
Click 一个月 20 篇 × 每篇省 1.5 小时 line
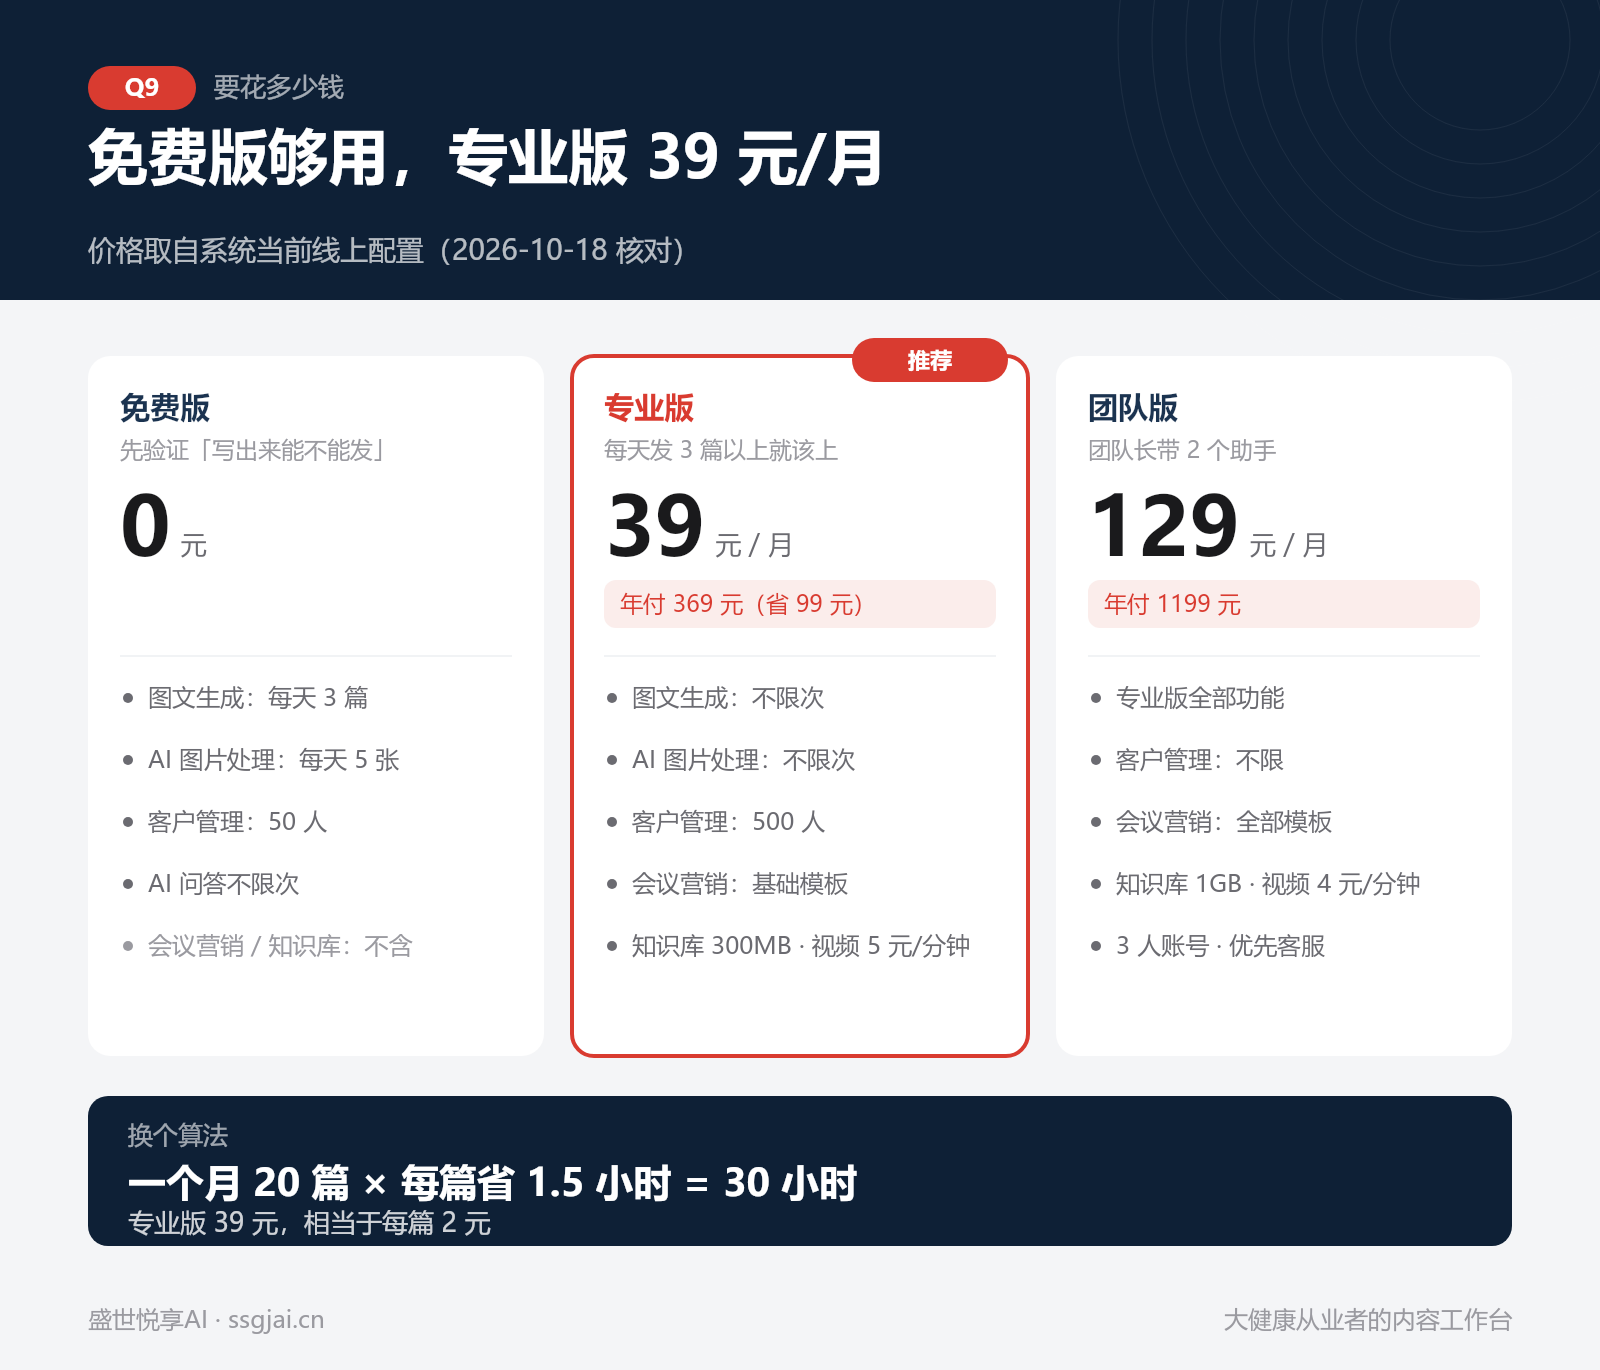pyautogui.click(x=492, y=1183)
